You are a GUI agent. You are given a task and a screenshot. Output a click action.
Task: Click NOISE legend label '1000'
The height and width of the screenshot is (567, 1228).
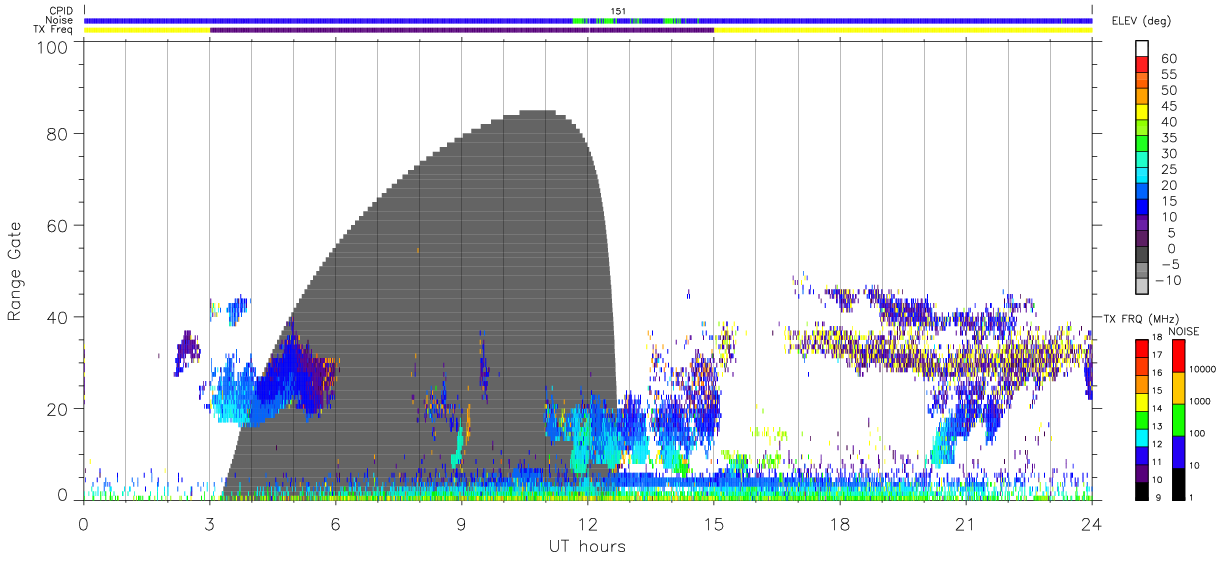point(1201,401)
